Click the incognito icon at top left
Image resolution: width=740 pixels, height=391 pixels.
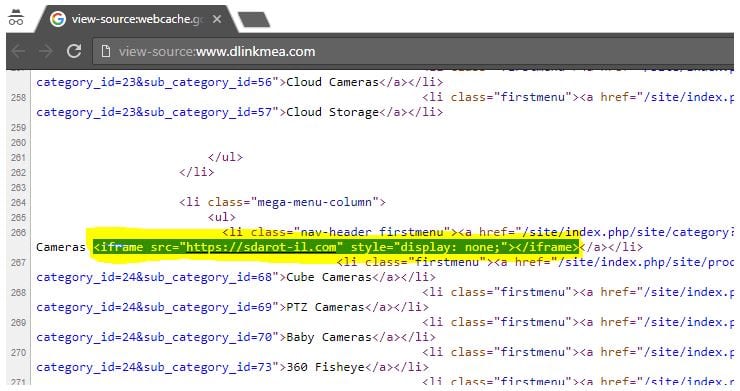tap(16, 17)
